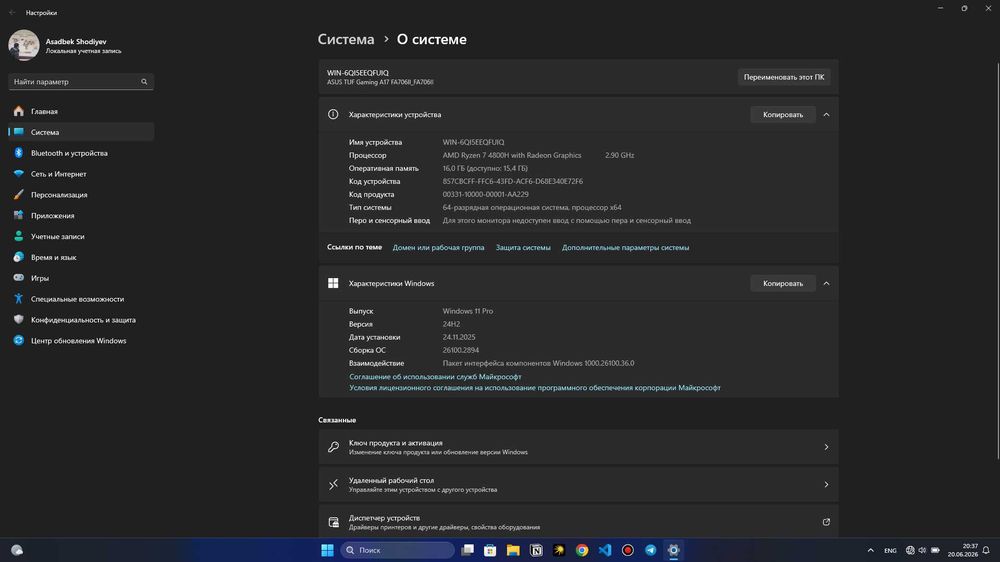Viewport: 1000px width, 562px height.
Task: Click the Время и язык globe icon
Action: click(18, 257)
